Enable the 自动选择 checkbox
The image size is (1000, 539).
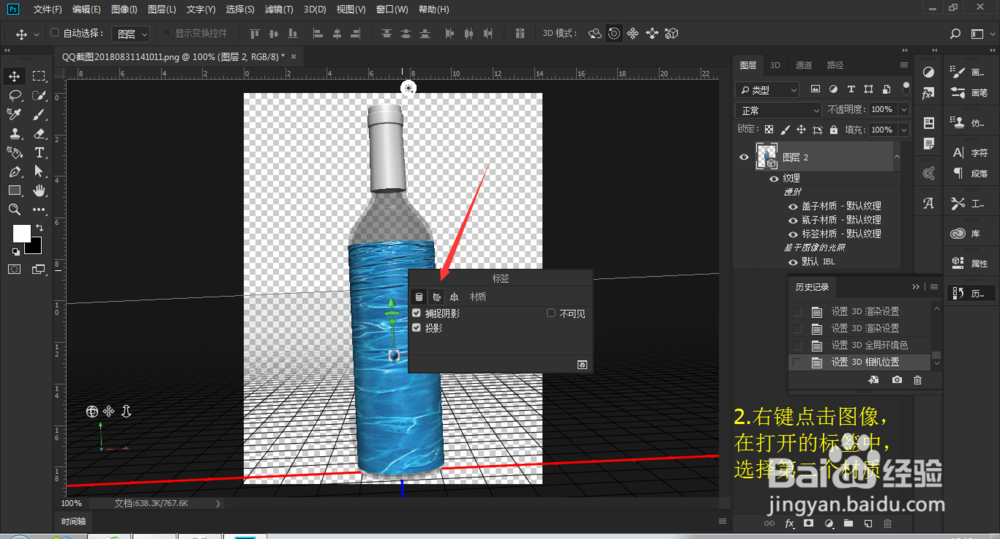coord(55,33)
